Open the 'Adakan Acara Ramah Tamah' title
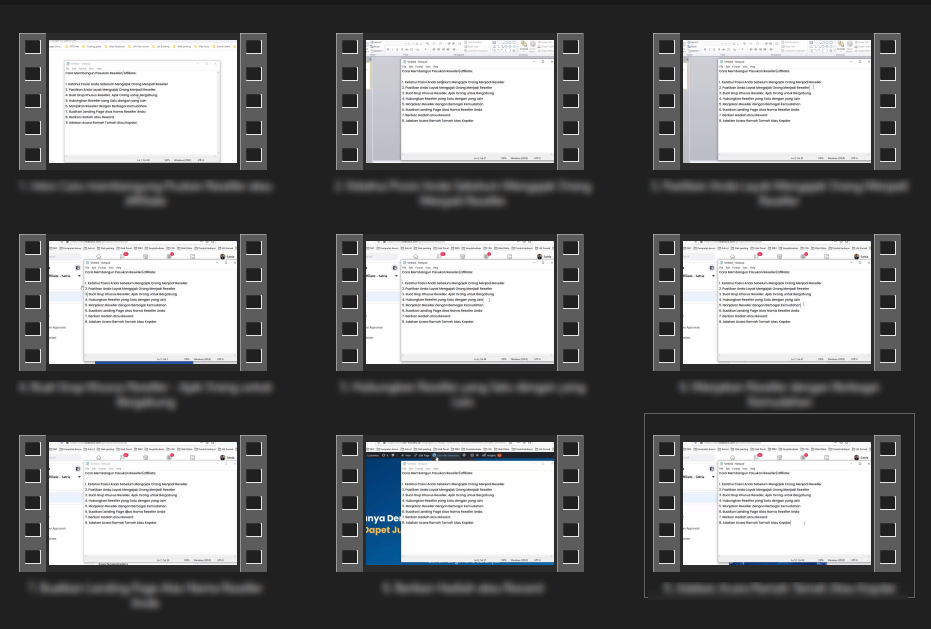 [x=777, y=590]
